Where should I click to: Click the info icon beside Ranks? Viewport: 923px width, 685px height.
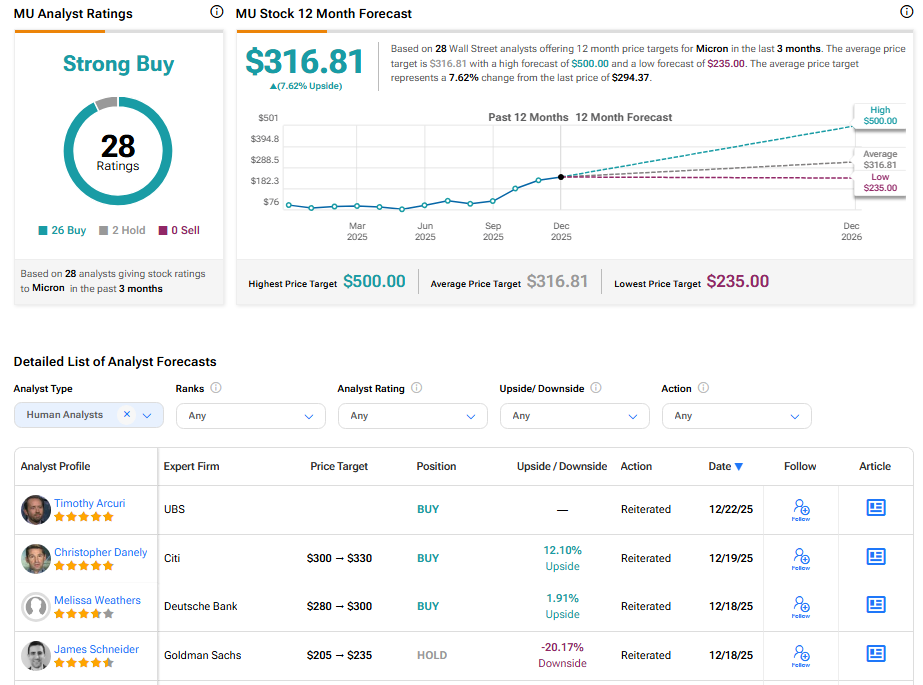coord(216,388)
